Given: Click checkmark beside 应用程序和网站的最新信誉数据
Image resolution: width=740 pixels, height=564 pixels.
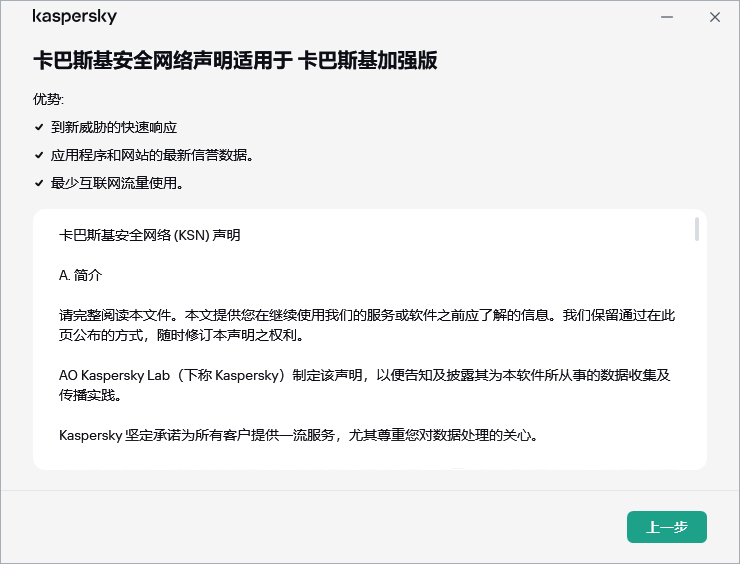Looking at the screenshot, I should click(38, 156).
